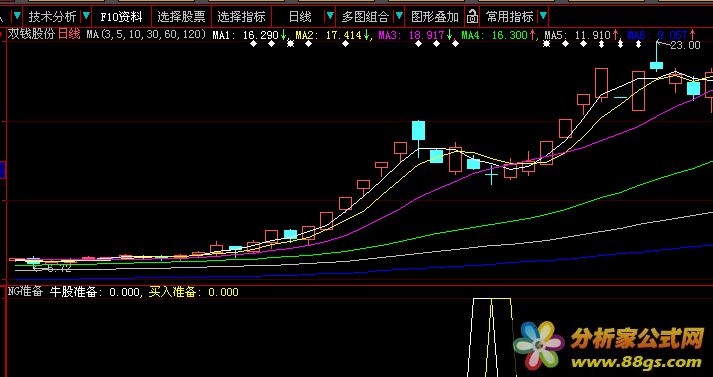Click the star-shaped info marker below MA5
The width and height of the screenshot is (713, 377).
coord(547,44)
